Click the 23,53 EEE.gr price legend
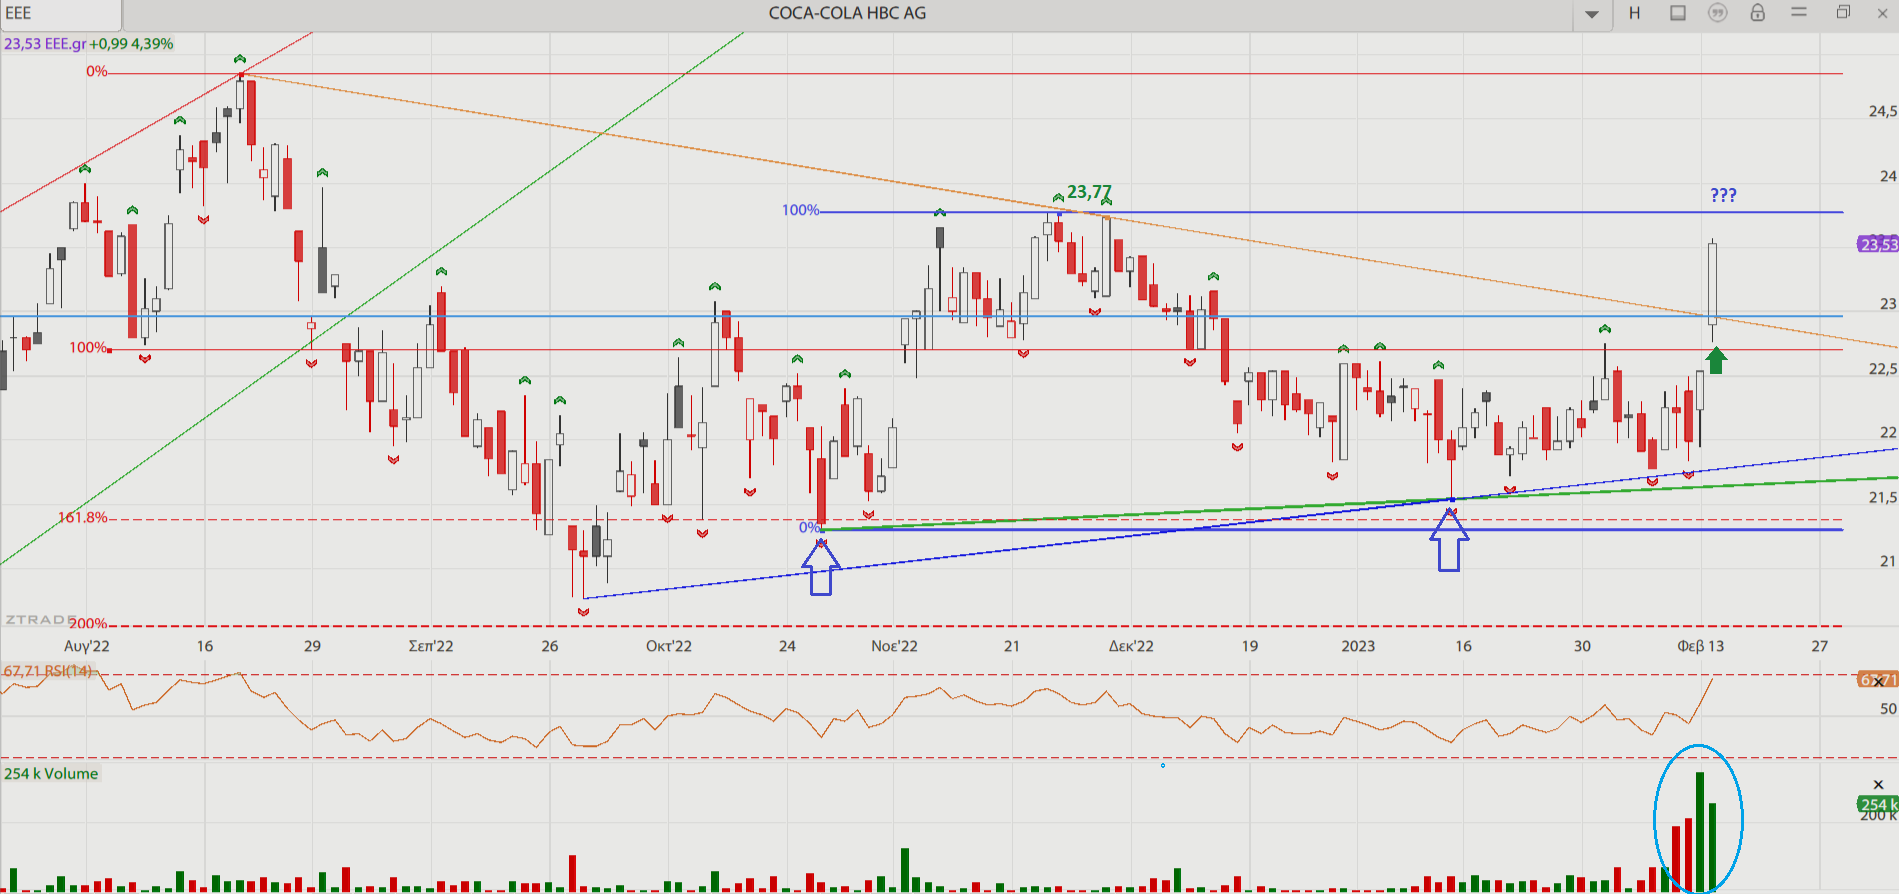The width and height of the screenshot is (1899, 894). pos(89,44)
